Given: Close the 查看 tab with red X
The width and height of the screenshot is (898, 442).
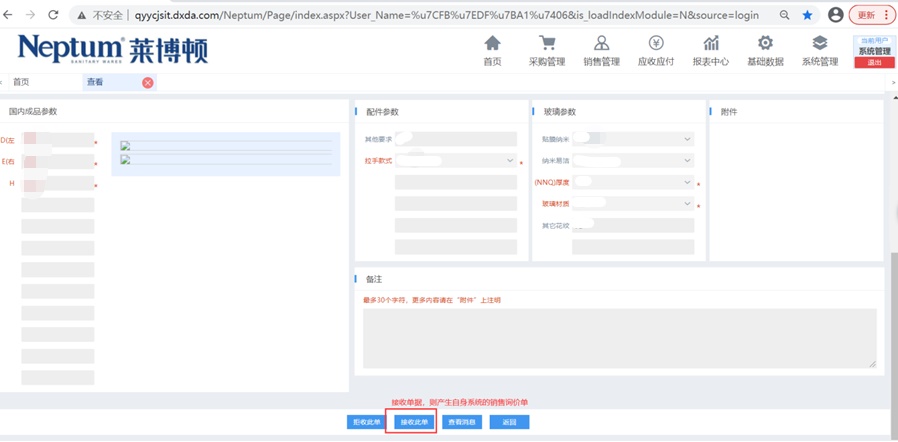Looking at the screenshot, I should (x=148, y=83).
